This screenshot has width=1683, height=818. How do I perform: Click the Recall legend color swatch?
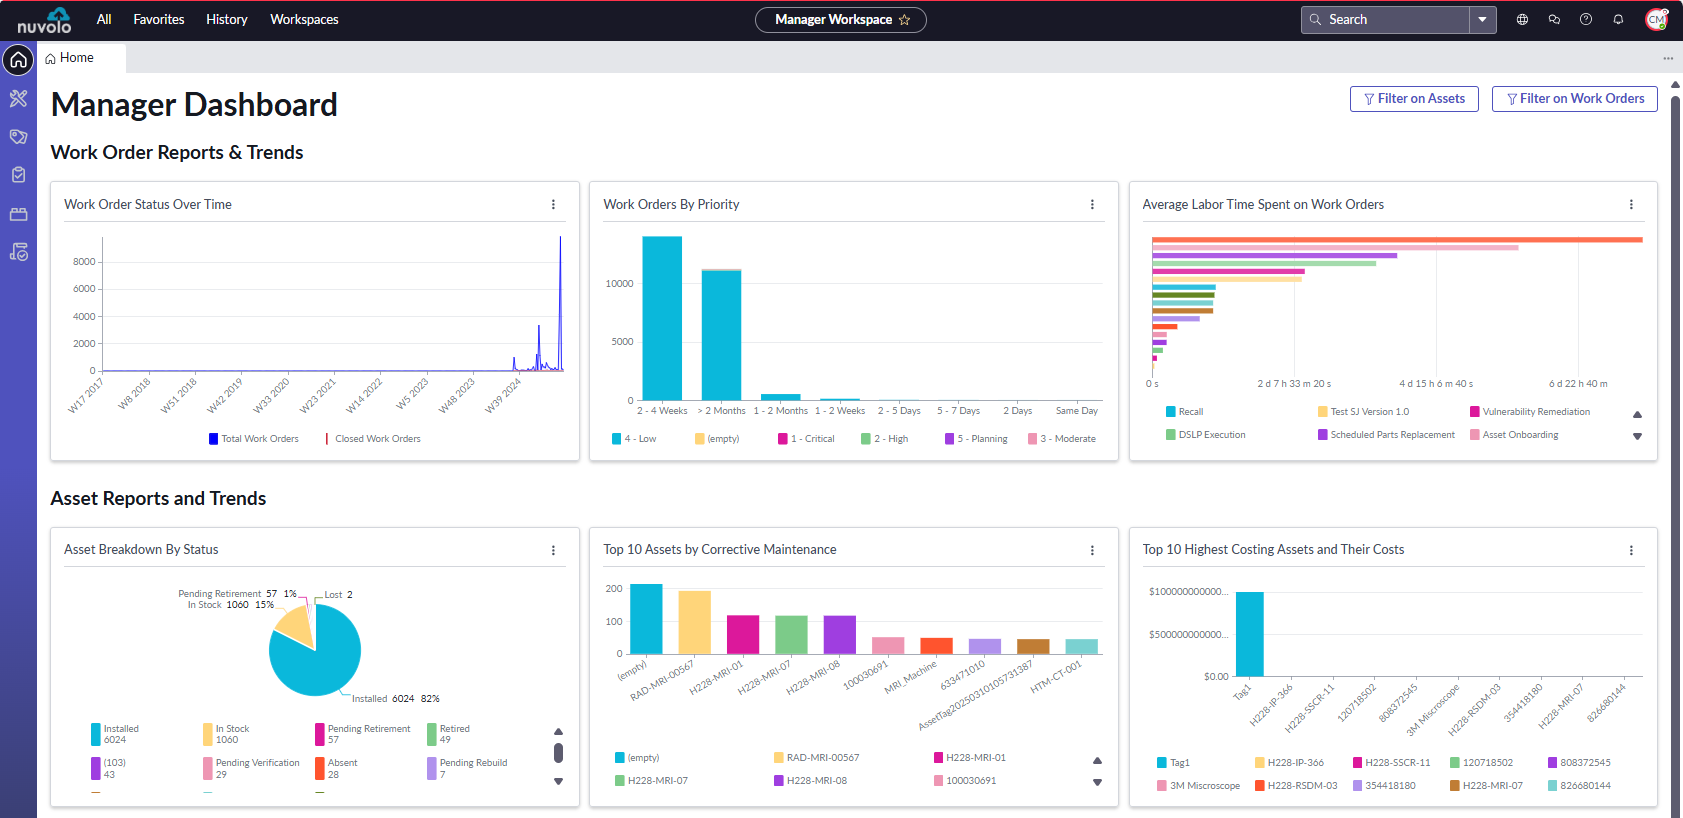(1171, 412)
